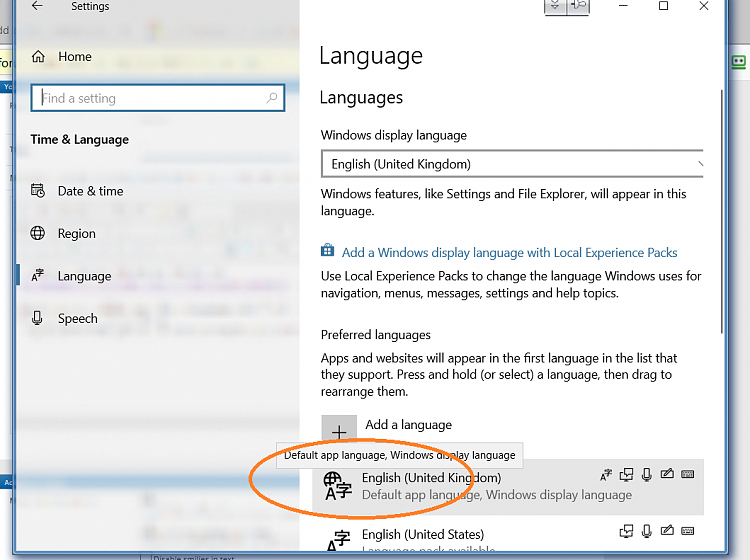Click United Kingdom speech recognition microphone icon
The image size is (750, 560).
[647, 474]
